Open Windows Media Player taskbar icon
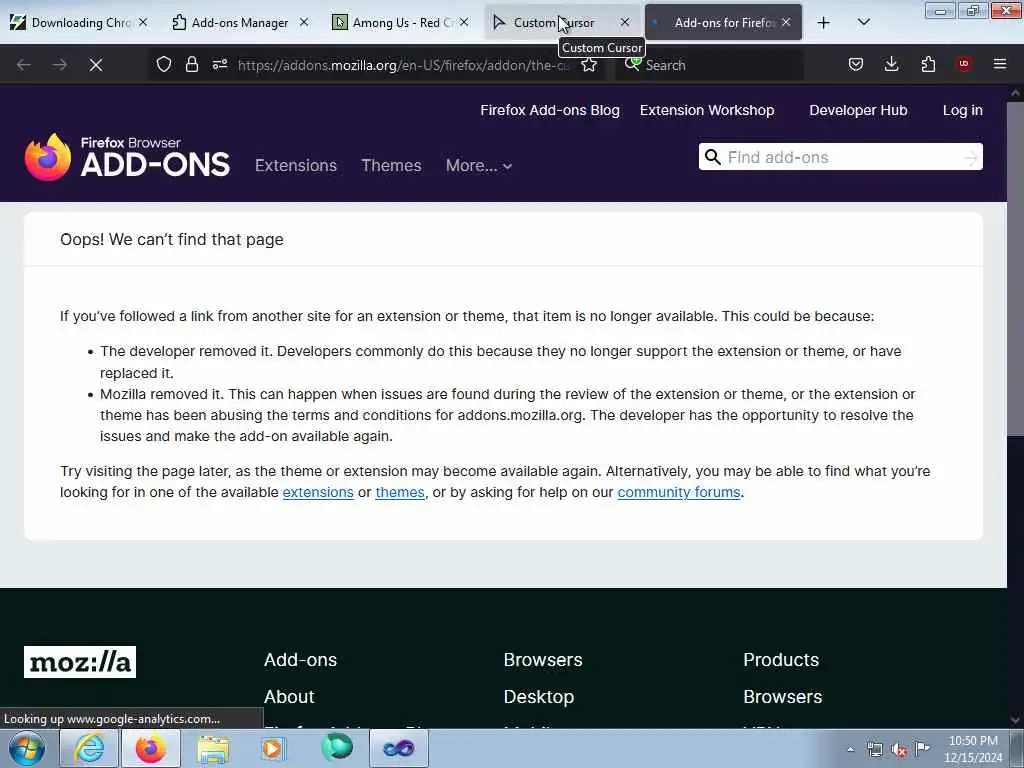Image resolution: width=1024 pixels, height=768 pixels. 273,748
